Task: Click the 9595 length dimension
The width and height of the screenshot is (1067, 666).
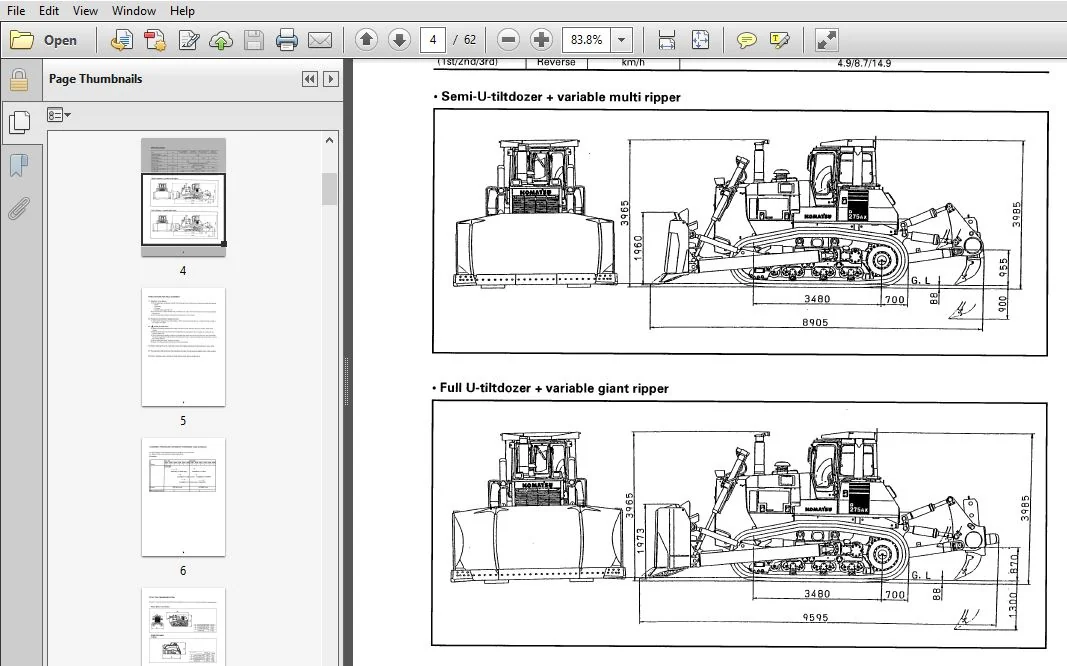Action: point(815,618)
